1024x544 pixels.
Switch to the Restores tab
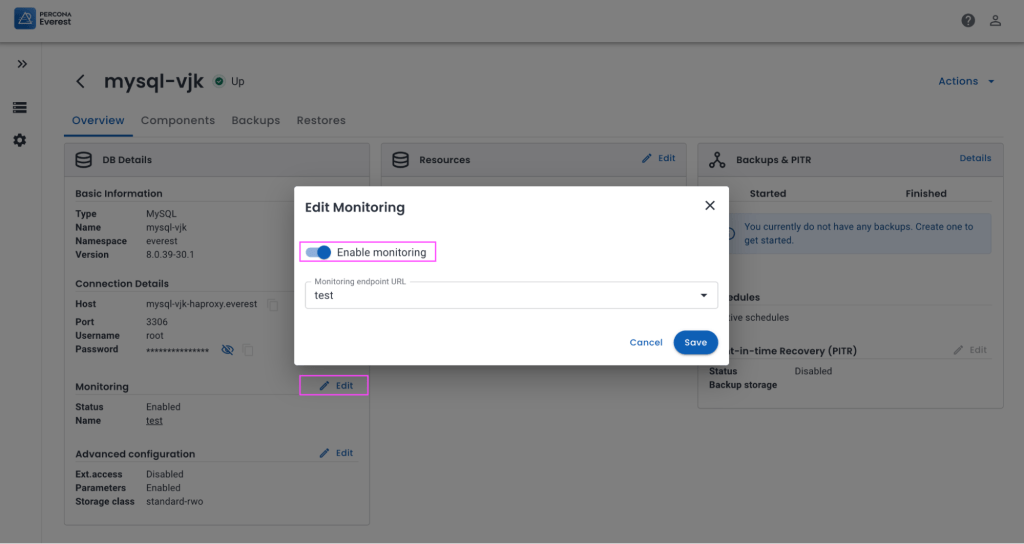(321, 120)
